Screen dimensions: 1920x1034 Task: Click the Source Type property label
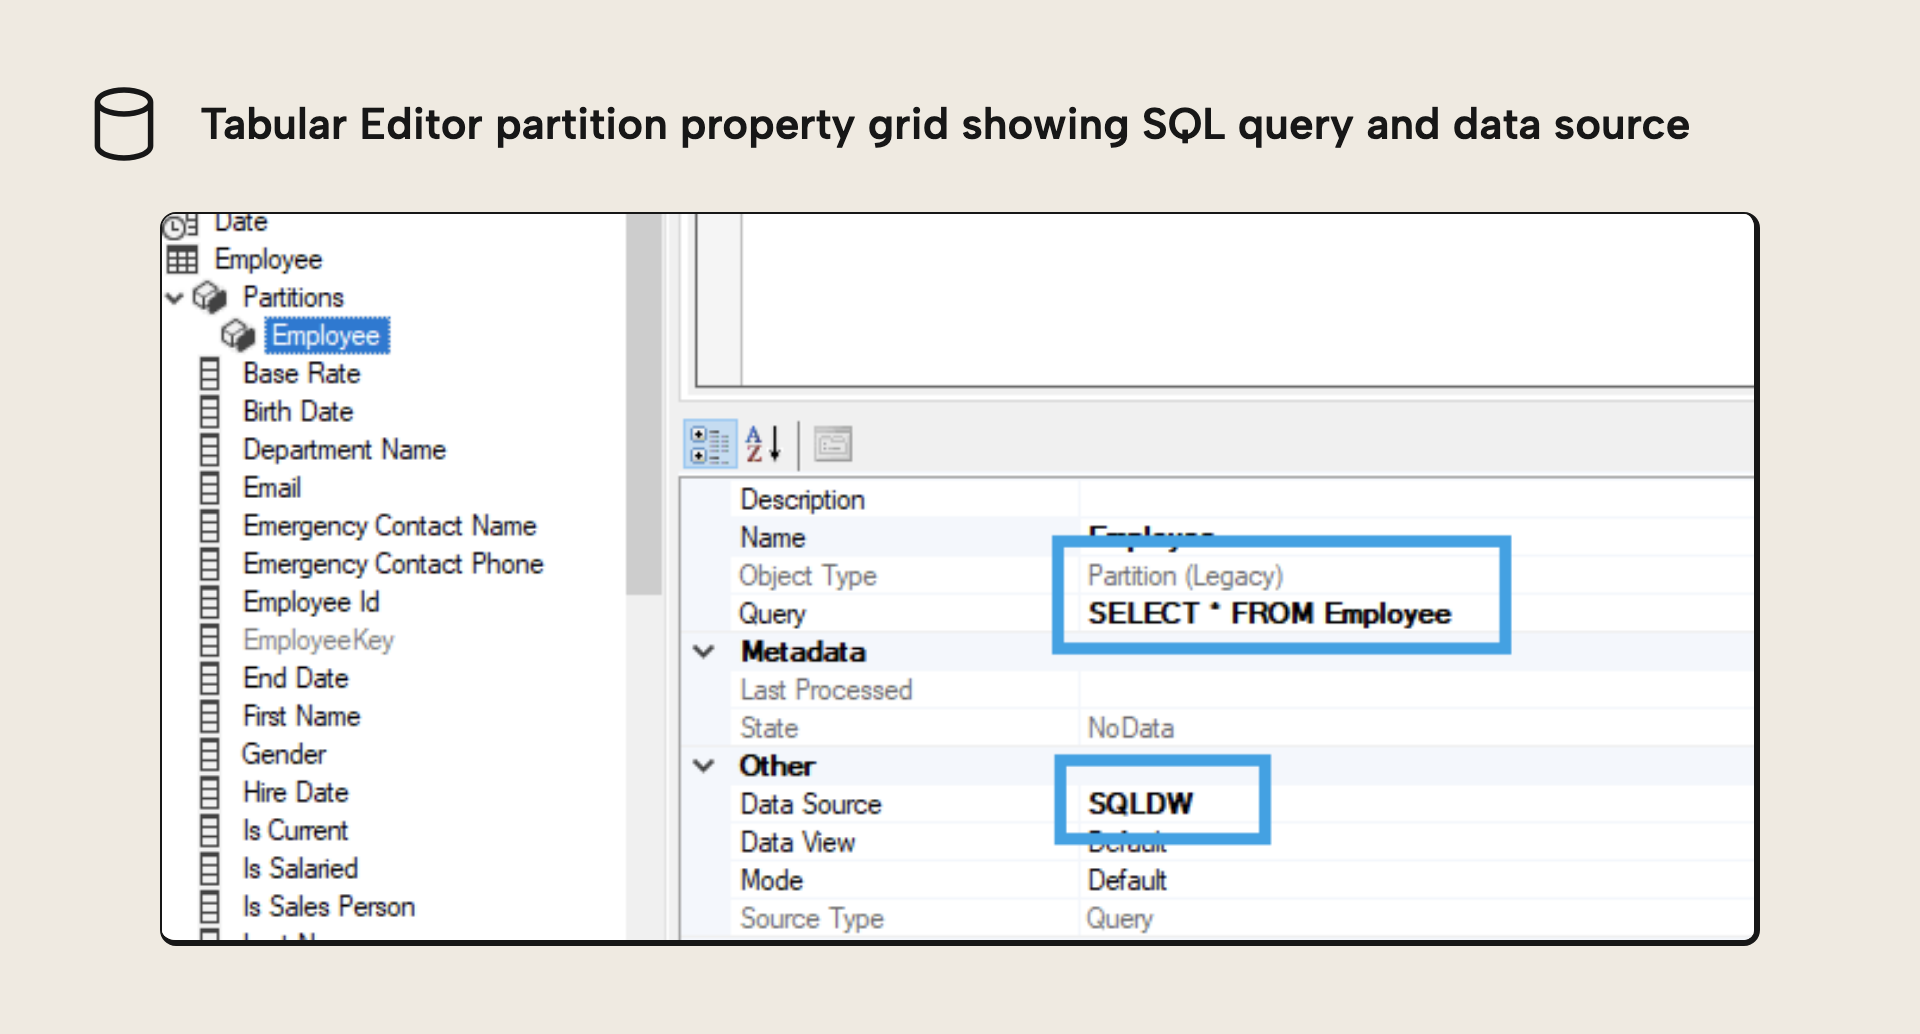pyautogui.click(x=812, y=919)
